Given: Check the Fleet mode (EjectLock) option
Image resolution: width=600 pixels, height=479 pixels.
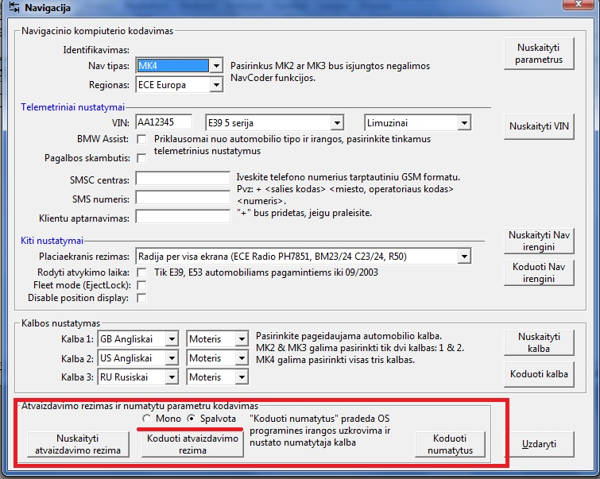Looking at the screenshot, I should (142, 285).
